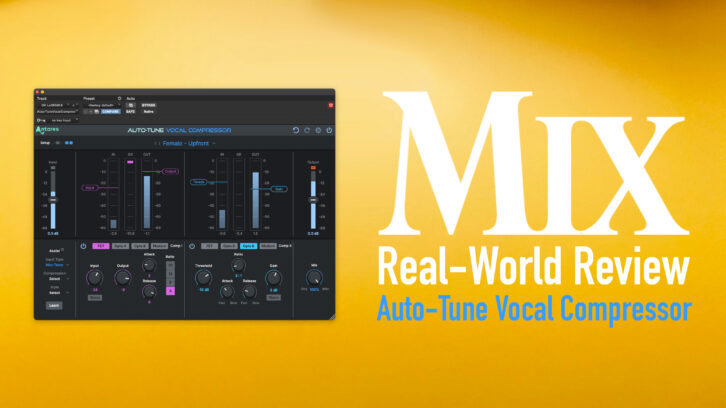Image resolution: width=726 pixels, height=408 pixels.
Task: Open the no key input dropdown
Action: (x=62, y=120)
